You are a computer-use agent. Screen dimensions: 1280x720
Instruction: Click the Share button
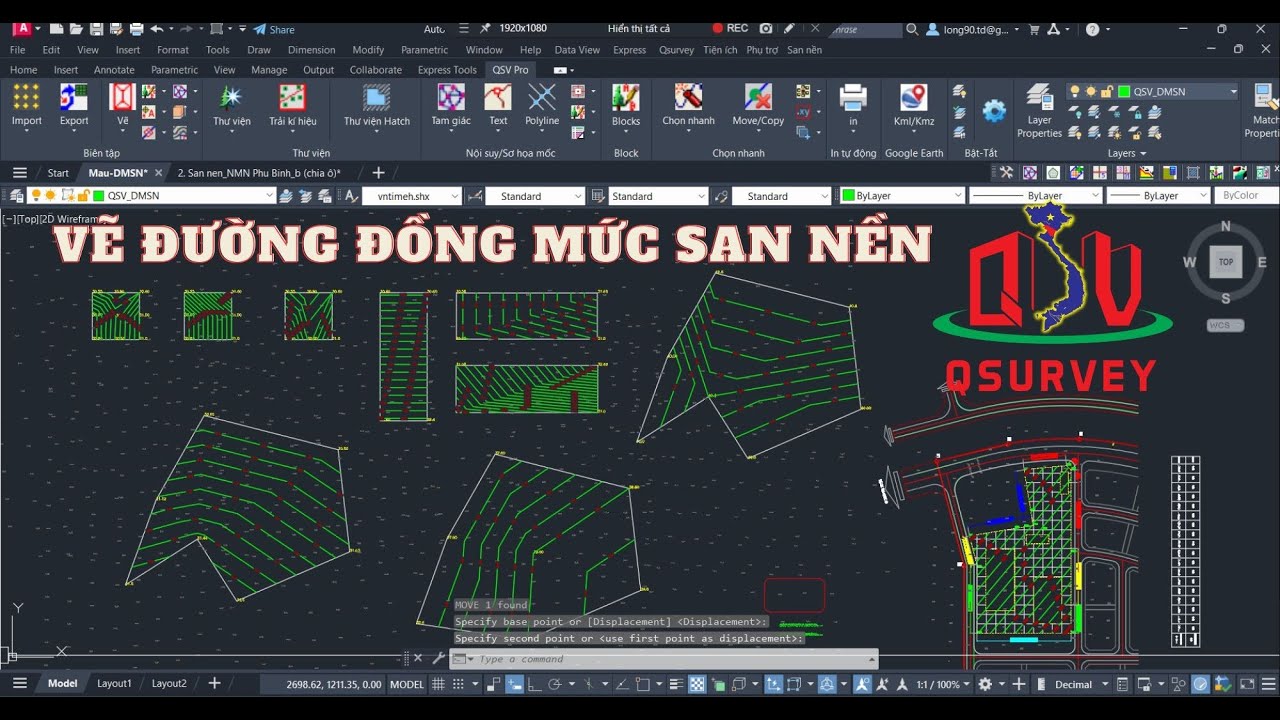274,29
